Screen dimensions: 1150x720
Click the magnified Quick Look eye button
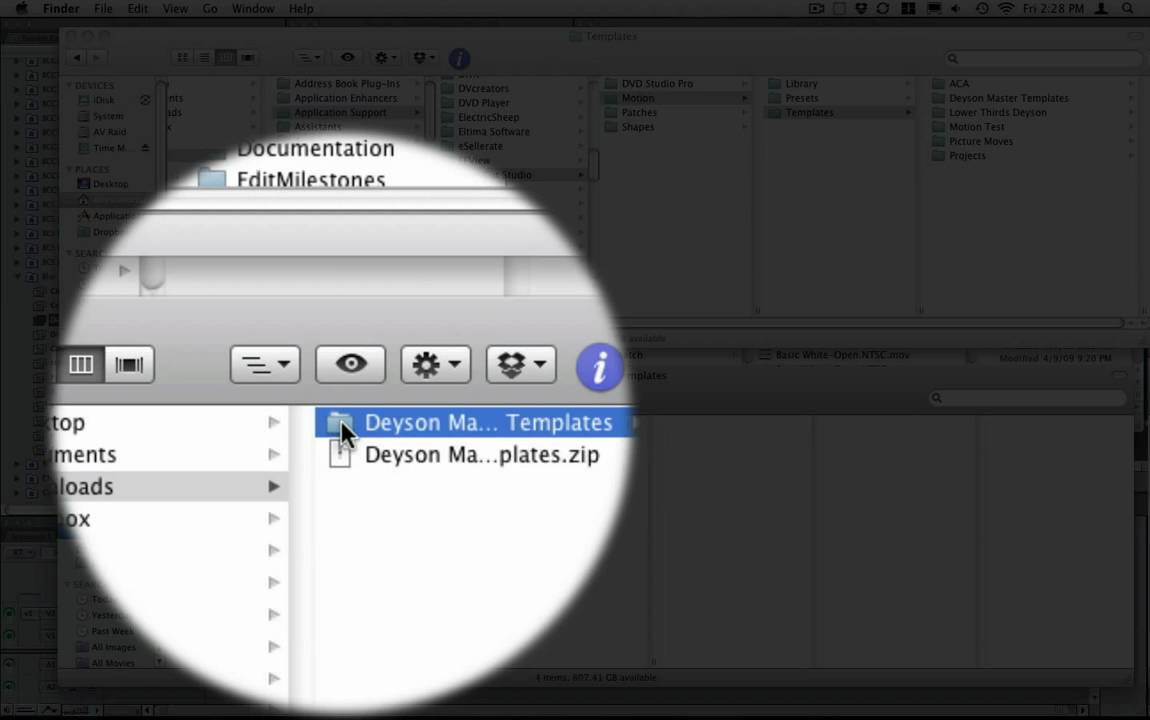351,364
